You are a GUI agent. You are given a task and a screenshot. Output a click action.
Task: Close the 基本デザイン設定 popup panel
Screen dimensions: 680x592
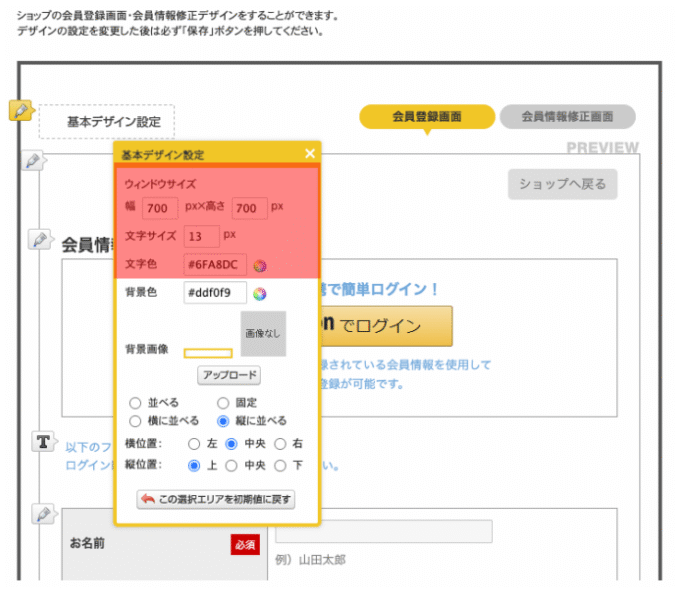(x=310, y=154)
